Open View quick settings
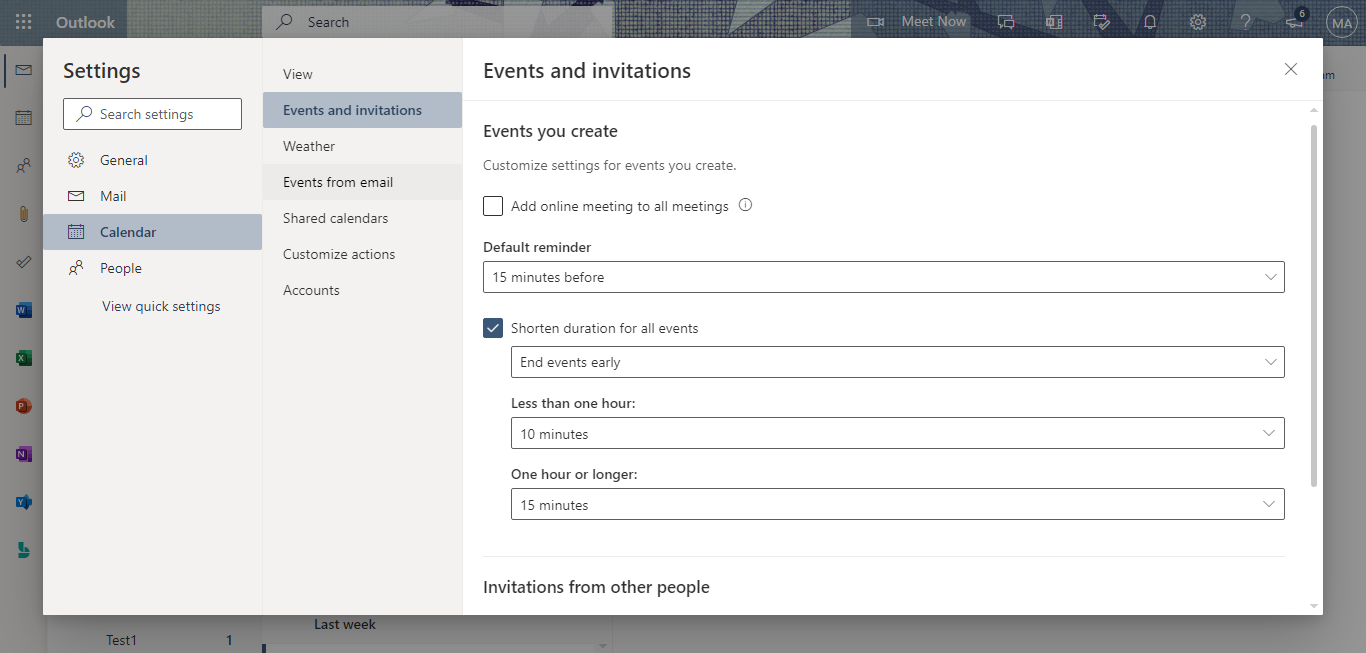The width and height of the screenshot is (1366, 653). coord(160,305)
